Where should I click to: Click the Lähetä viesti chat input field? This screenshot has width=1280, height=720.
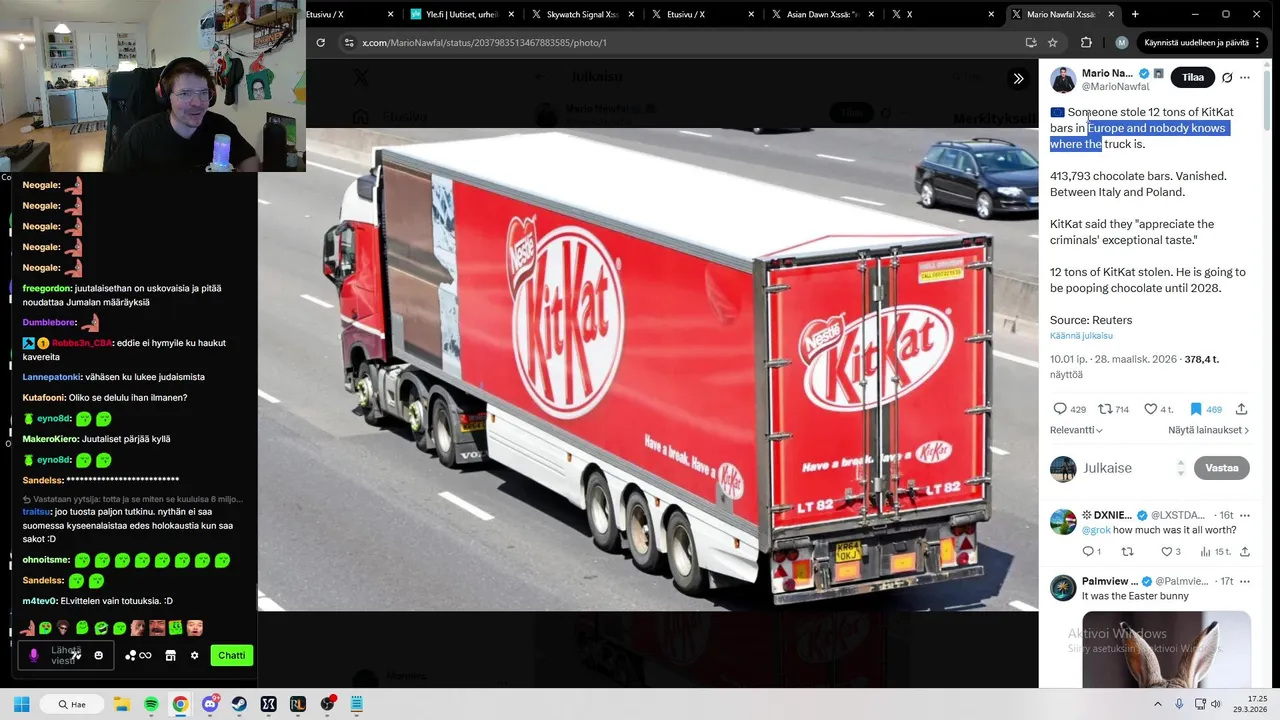[64, 655]
